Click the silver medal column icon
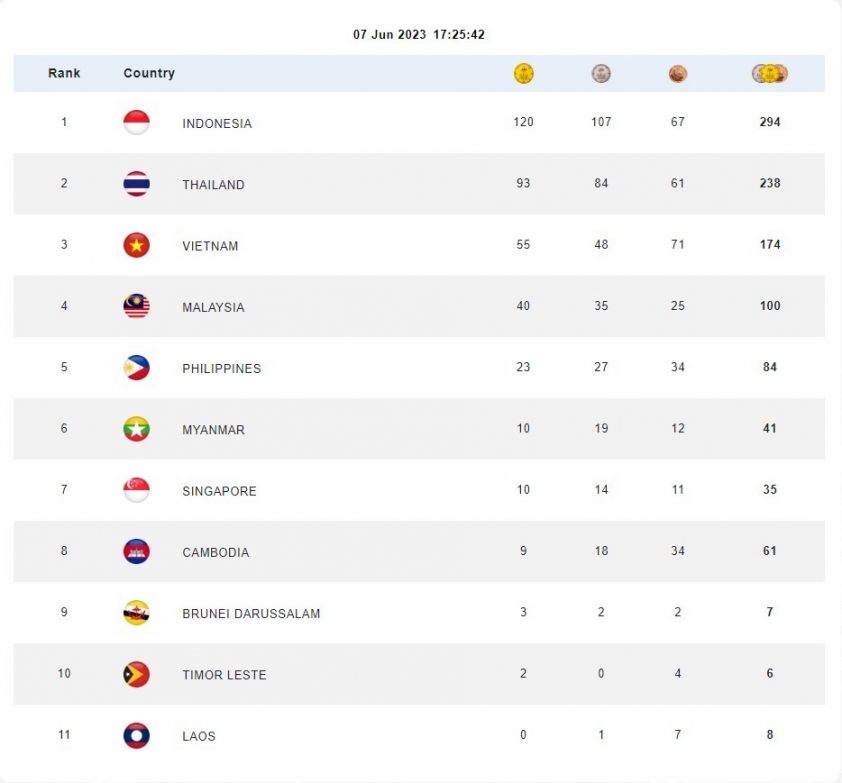This screenshot has height=783, width=842. 601,74
